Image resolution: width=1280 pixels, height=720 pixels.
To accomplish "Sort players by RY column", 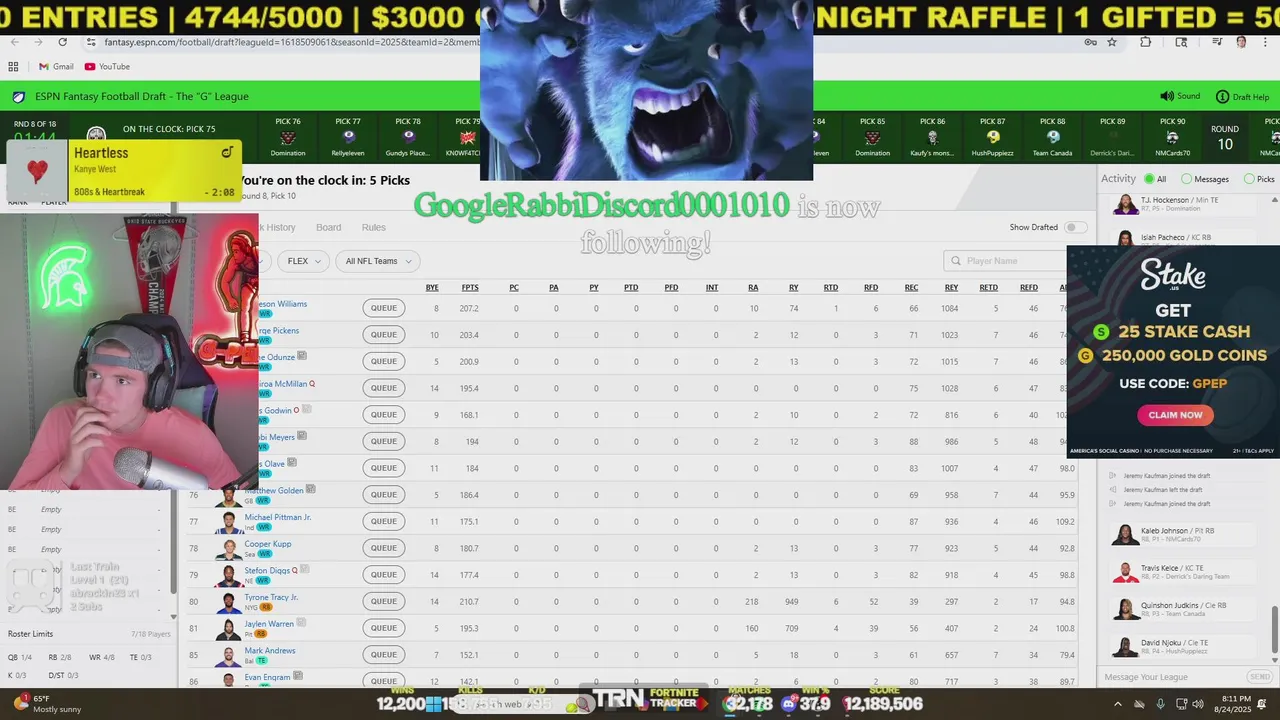I will click(793, 288).
